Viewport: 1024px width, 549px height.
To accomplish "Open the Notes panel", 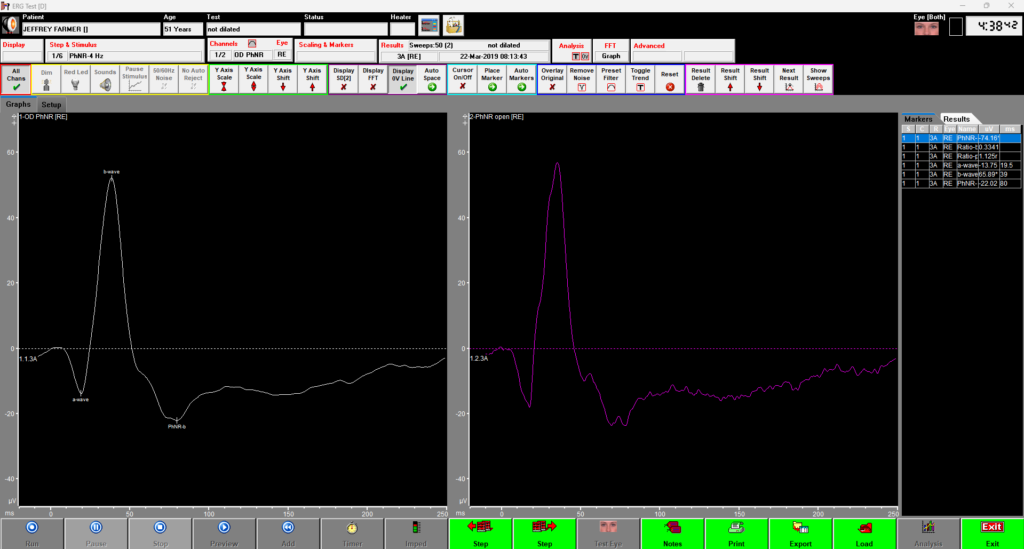I will (671, 532).
